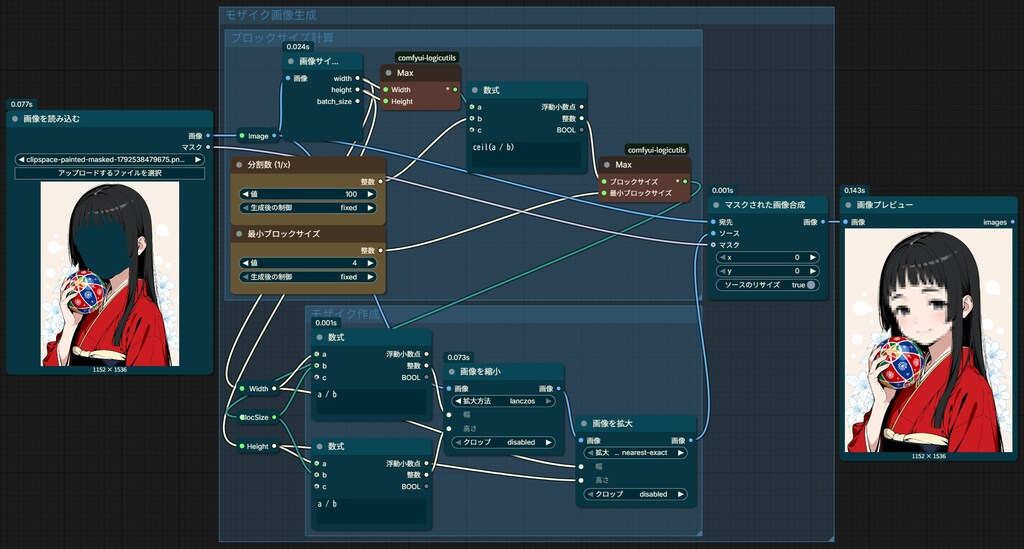
Task: Click the アップロードするファイルを選択 button
Action: (x=110, y=173)
